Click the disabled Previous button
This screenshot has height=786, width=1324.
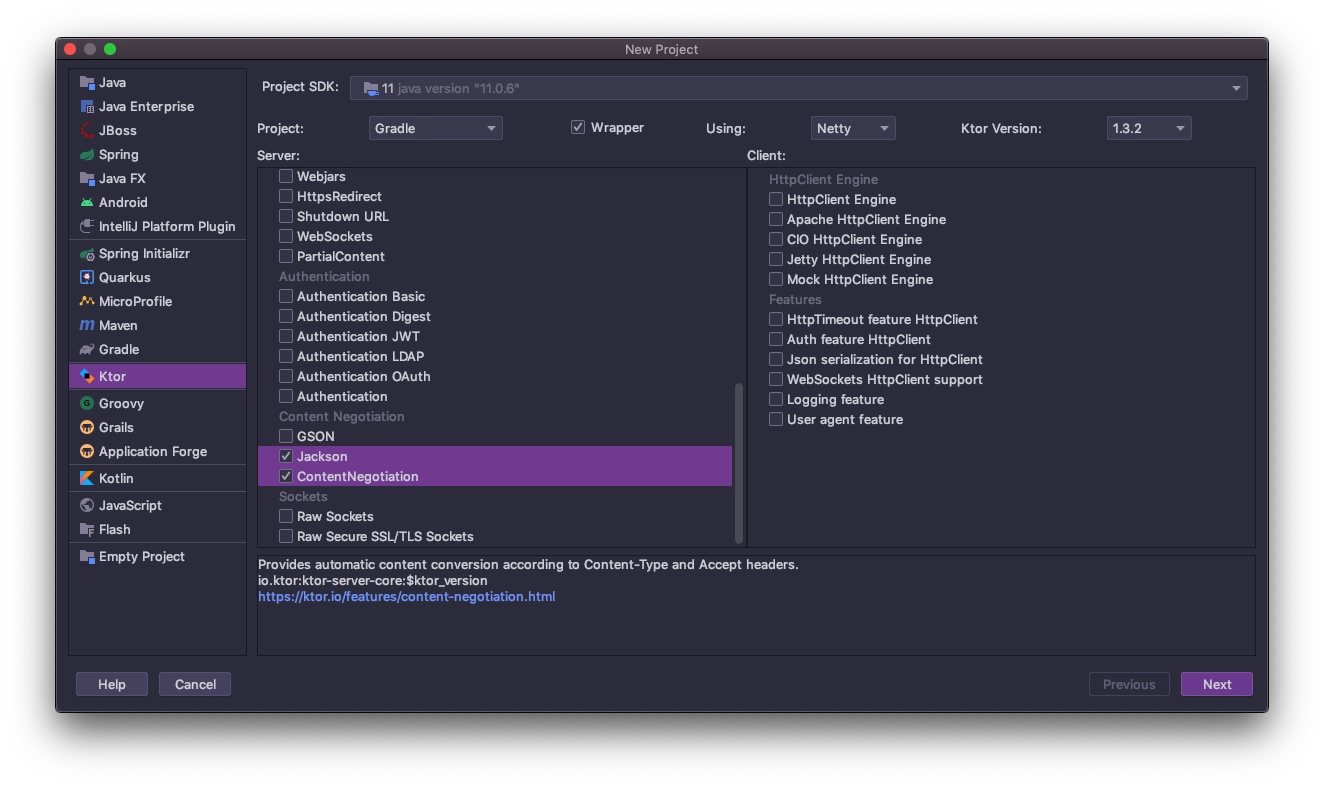[x=1129, y=685]
